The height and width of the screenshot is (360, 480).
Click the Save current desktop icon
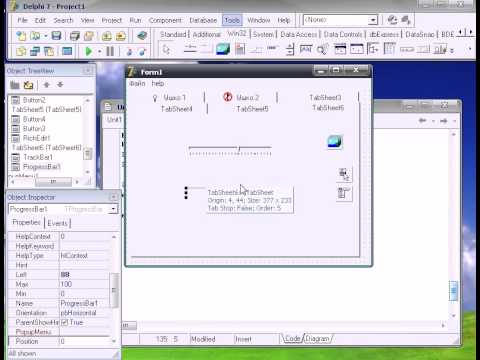click(392, 20)
